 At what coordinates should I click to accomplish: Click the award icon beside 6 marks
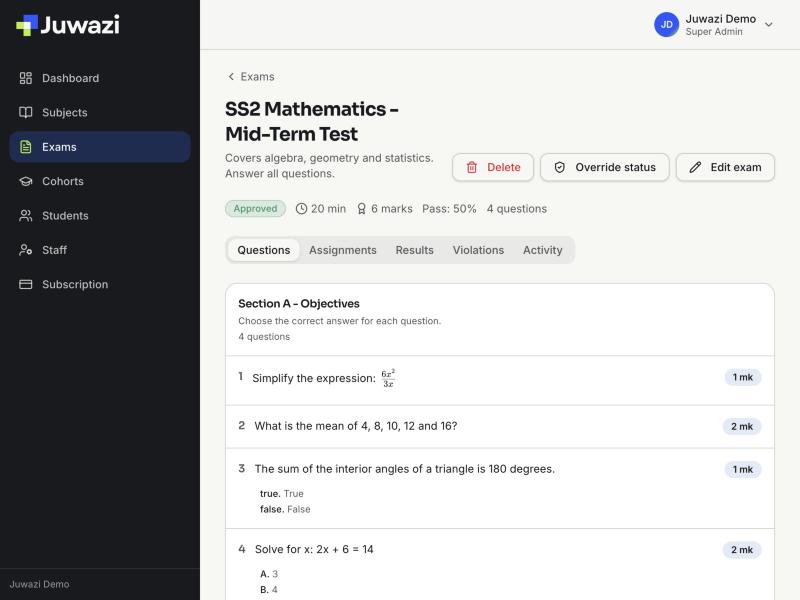pos(361,209)
